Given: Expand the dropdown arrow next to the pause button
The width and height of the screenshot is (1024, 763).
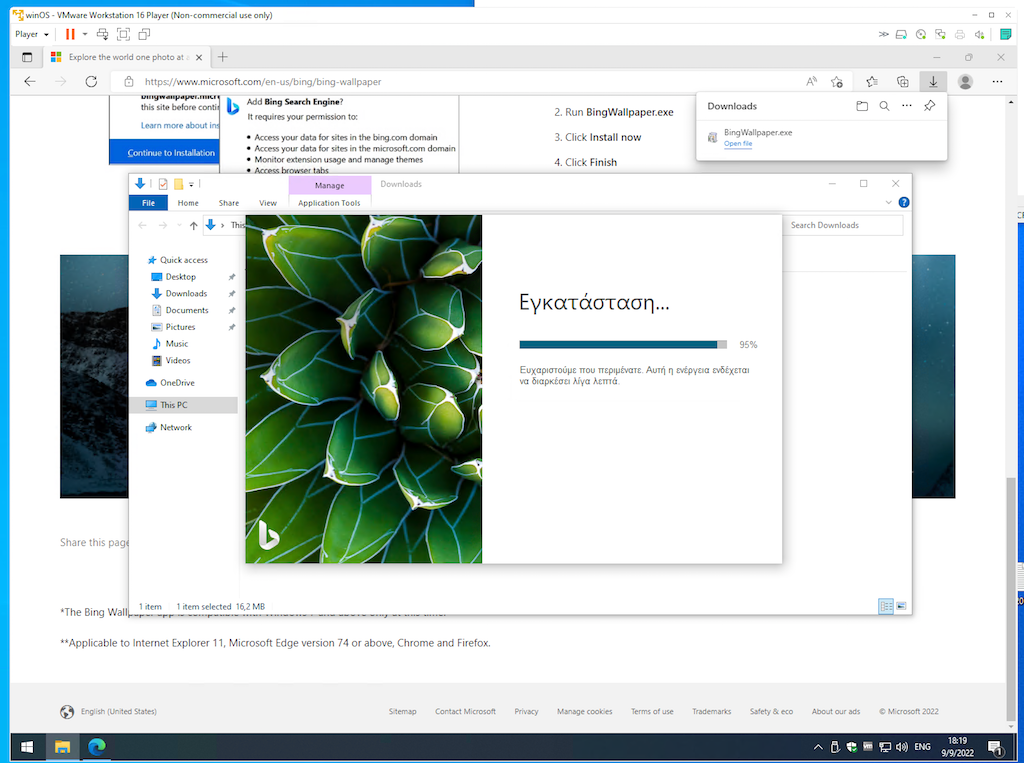Looking at the screenshot, I should point(85,34).
